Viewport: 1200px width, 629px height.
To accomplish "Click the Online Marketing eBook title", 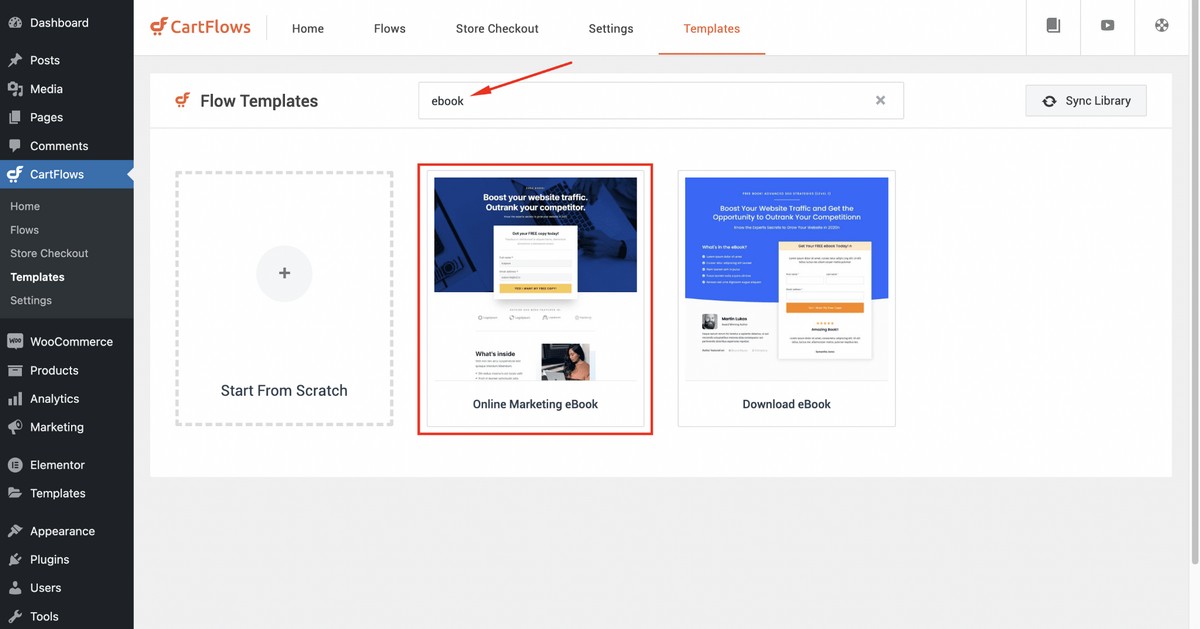I will pos(535,404).
